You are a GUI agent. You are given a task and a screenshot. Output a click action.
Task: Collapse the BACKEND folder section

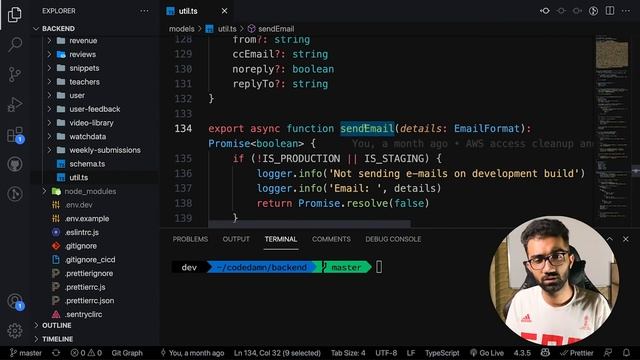point(58,29)
